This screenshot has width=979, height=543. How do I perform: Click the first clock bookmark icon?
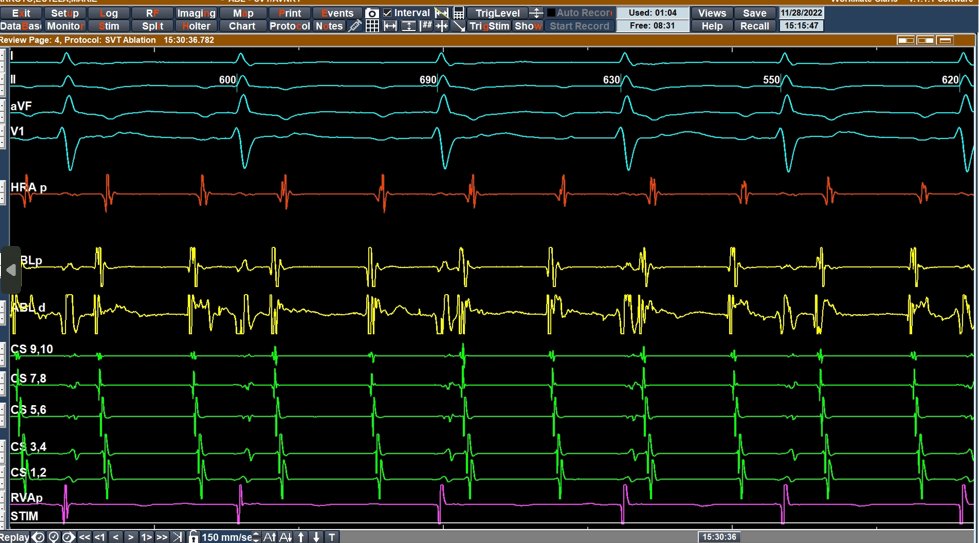tap(39, 537)
